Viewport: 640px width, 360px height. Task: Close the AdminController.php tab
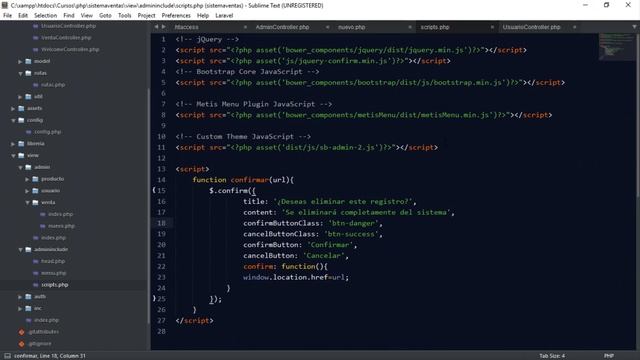[x=327, y=27]
